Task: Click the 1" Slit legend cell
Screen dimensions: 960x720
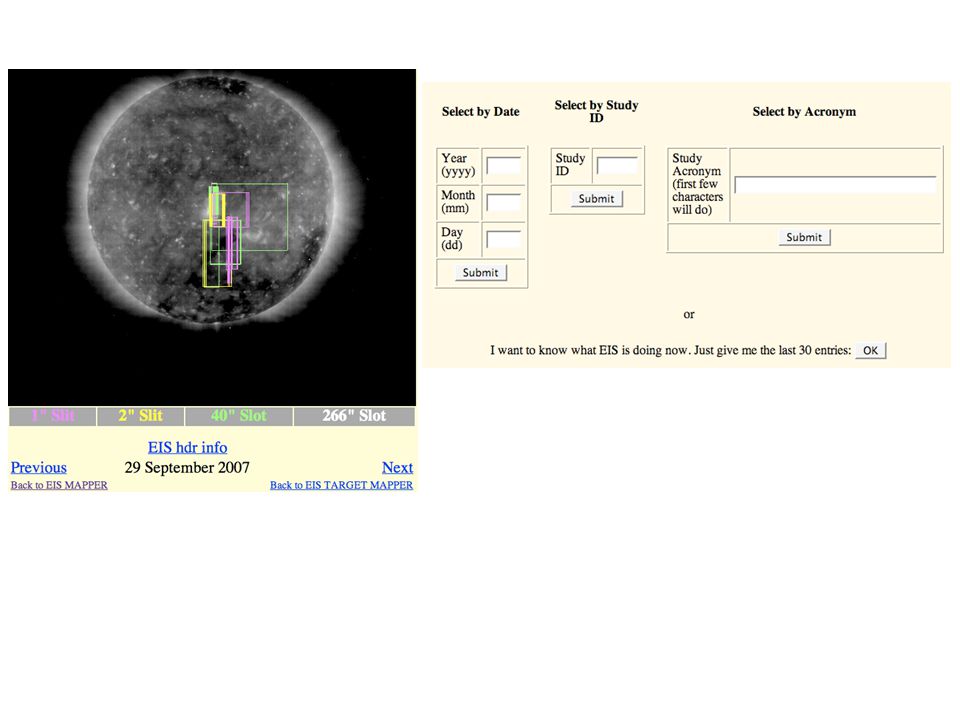Action: click(53, 416)
